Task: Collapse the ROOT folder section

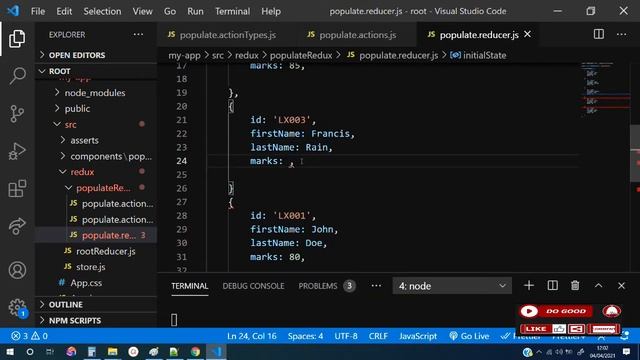Action: point(96,71)
